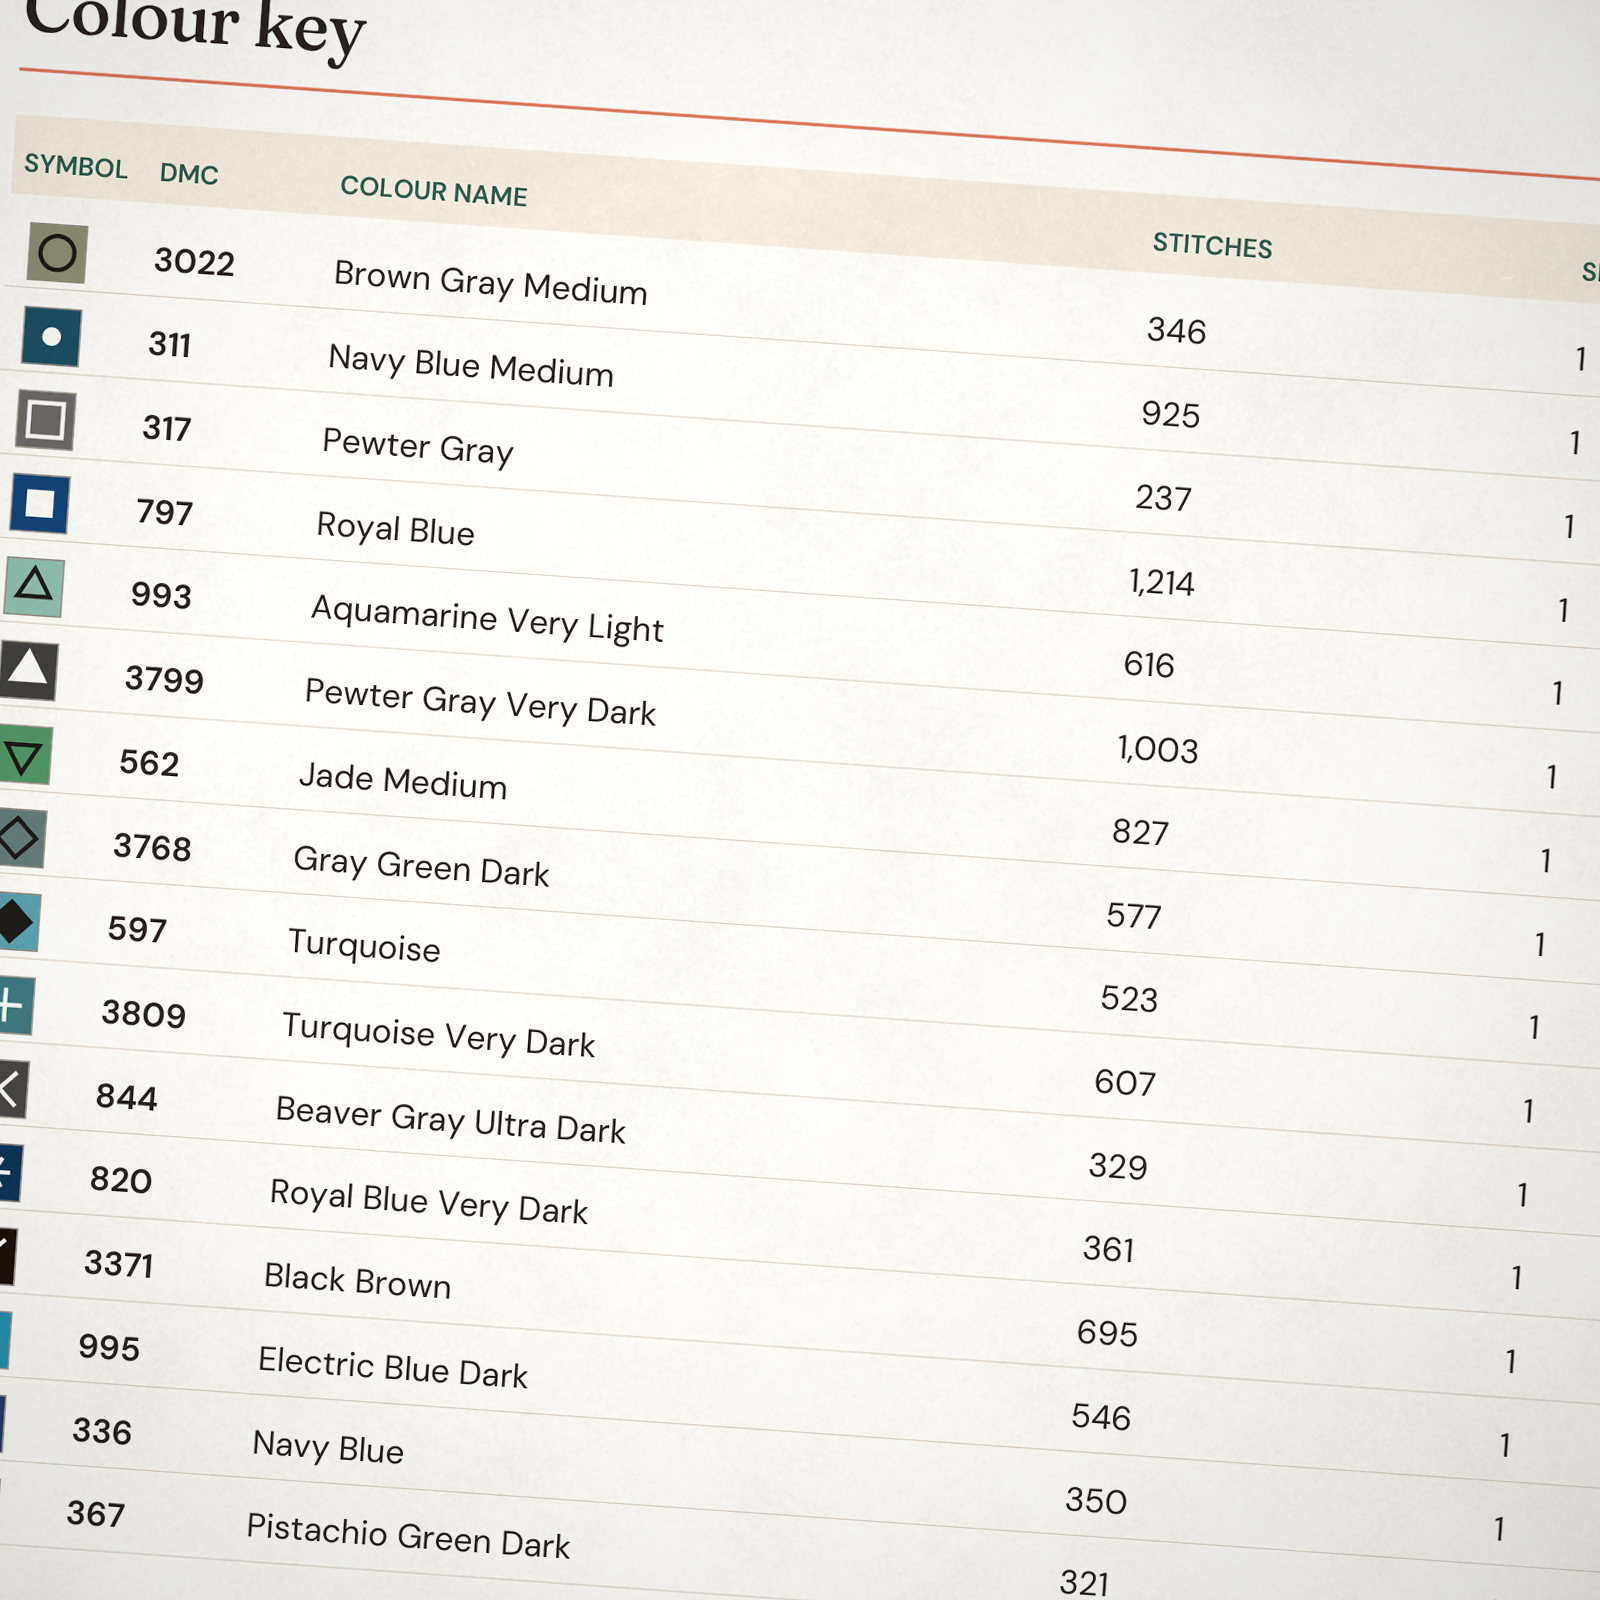This screenshot has height=1600, width=1600.
Task: Click the colour name Navy Blue Medium
Action: [x=471, y=365]
